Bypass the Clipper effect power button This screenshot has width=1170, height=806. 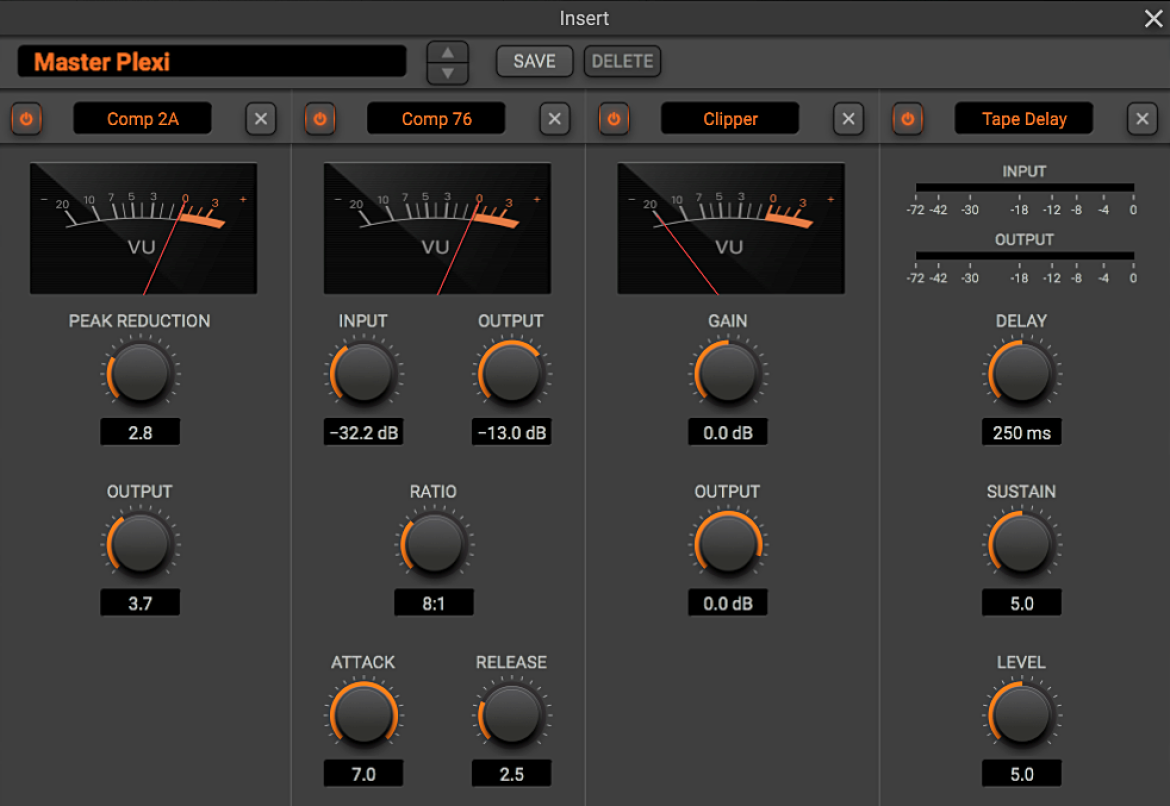[614, 119]
